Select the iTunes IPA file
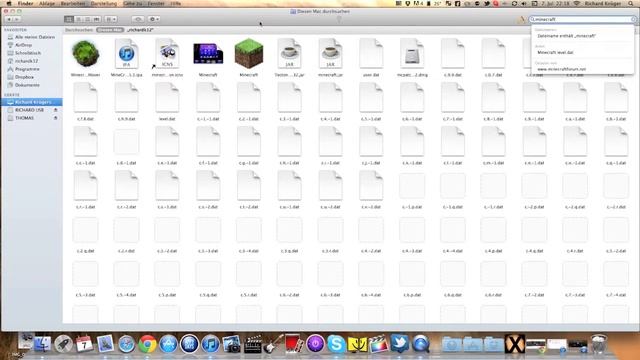Image resolution: width=640 pixels, height=360 pixels. click(126, 54)
